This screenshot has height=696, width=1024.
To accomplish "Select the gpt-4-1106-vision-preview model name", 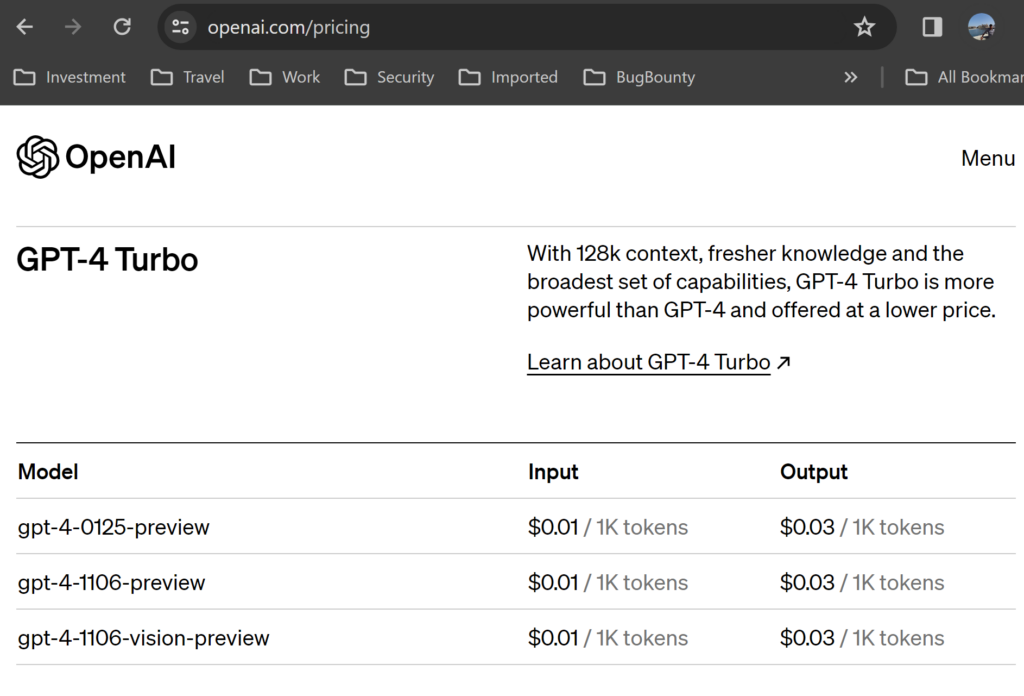I will pos(144,638).
